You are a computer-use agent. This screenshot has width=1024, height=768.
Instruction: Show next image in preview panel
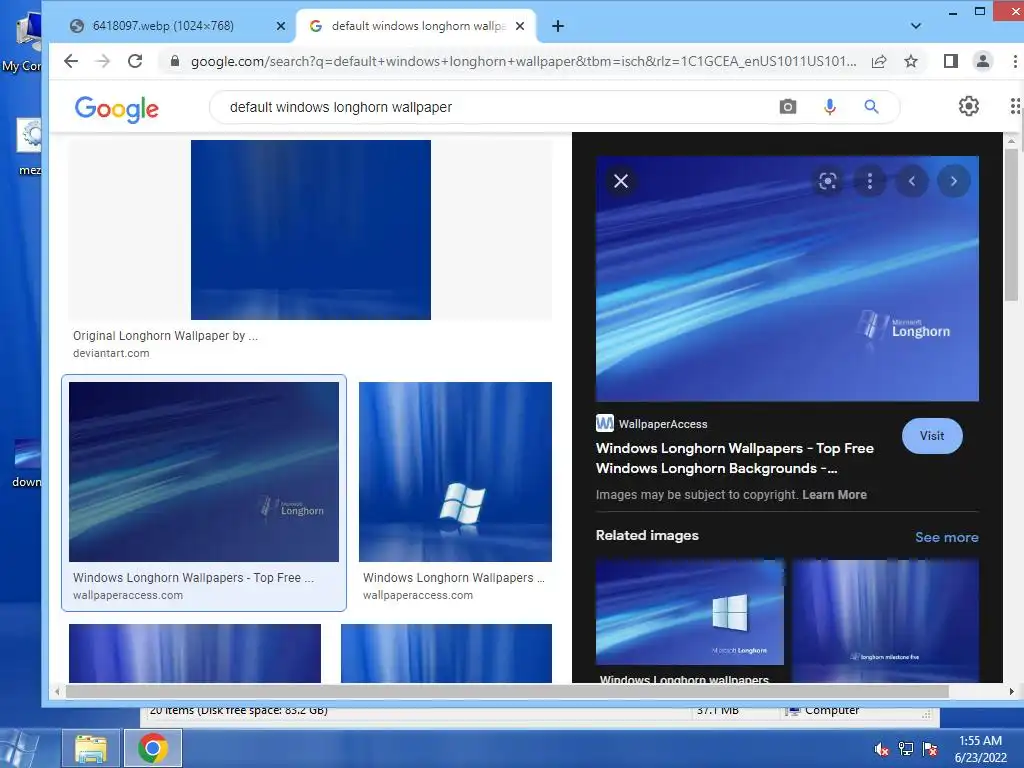[x=953, y=181]
